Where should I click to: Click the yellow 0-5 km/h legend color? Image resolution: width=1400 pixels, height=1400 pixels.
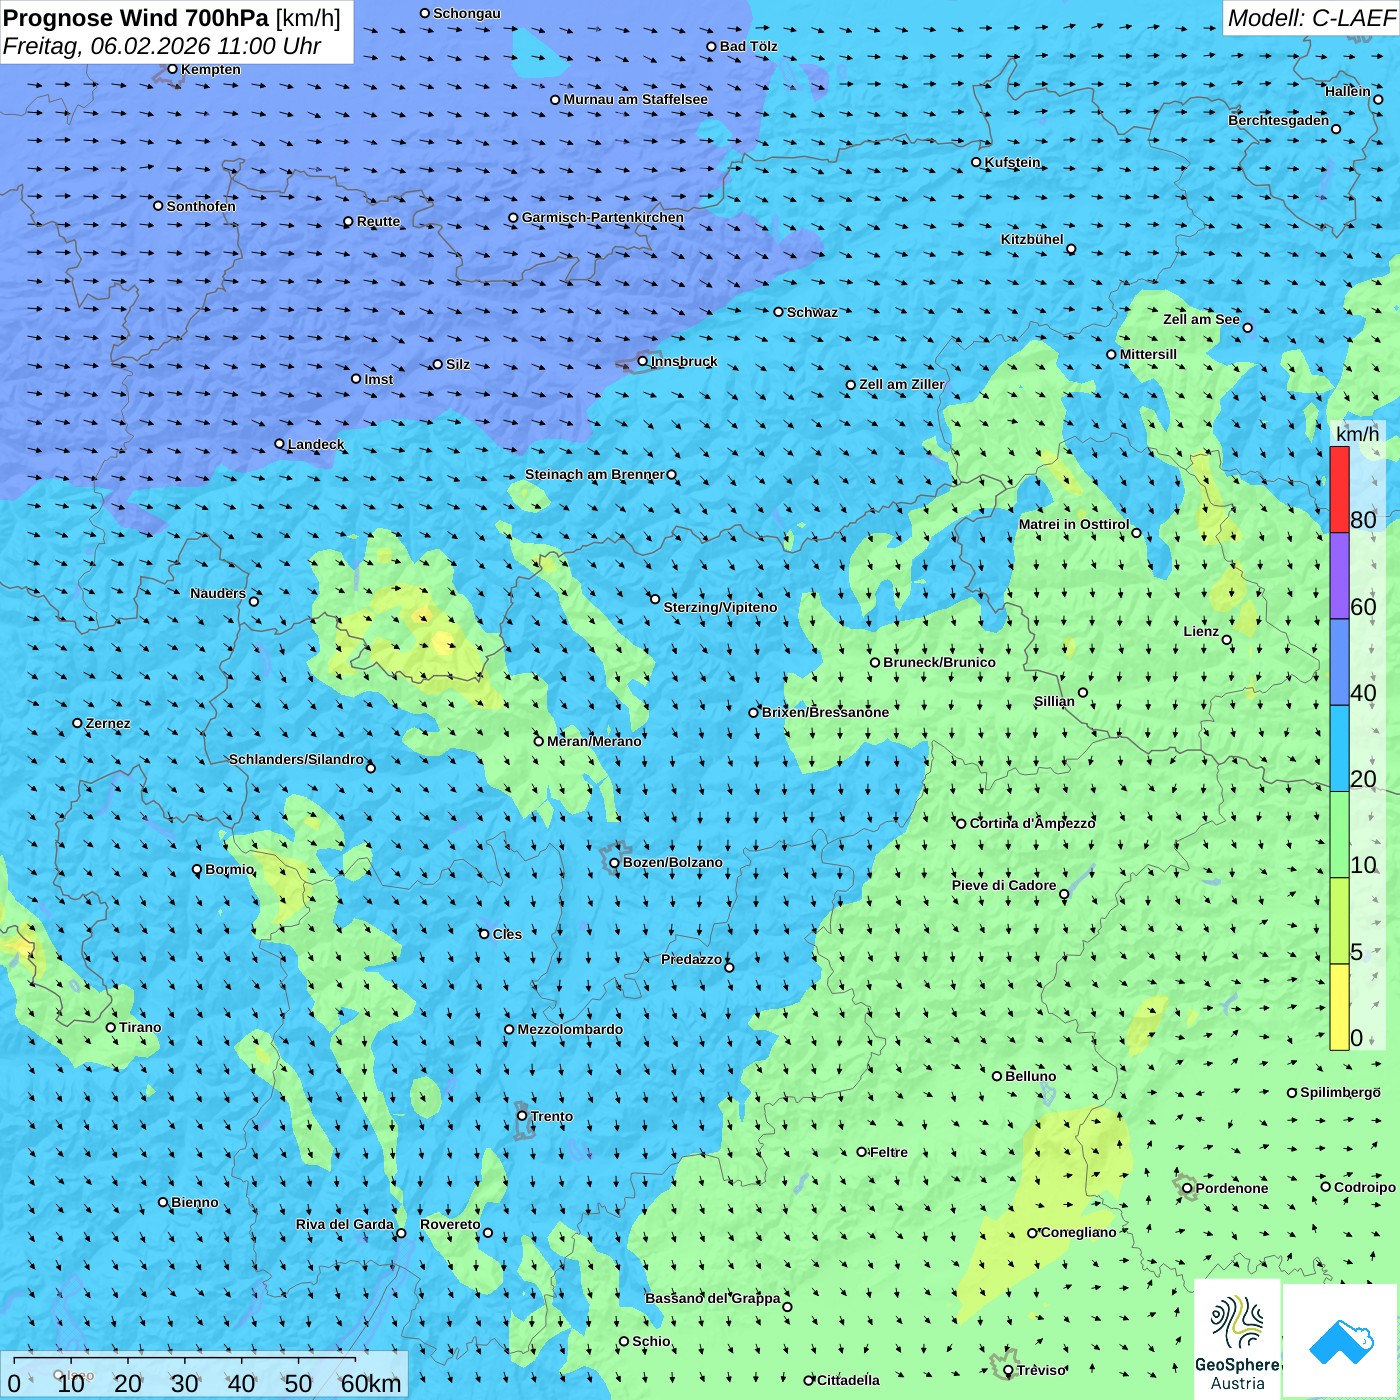[x=1339, y=1007]
